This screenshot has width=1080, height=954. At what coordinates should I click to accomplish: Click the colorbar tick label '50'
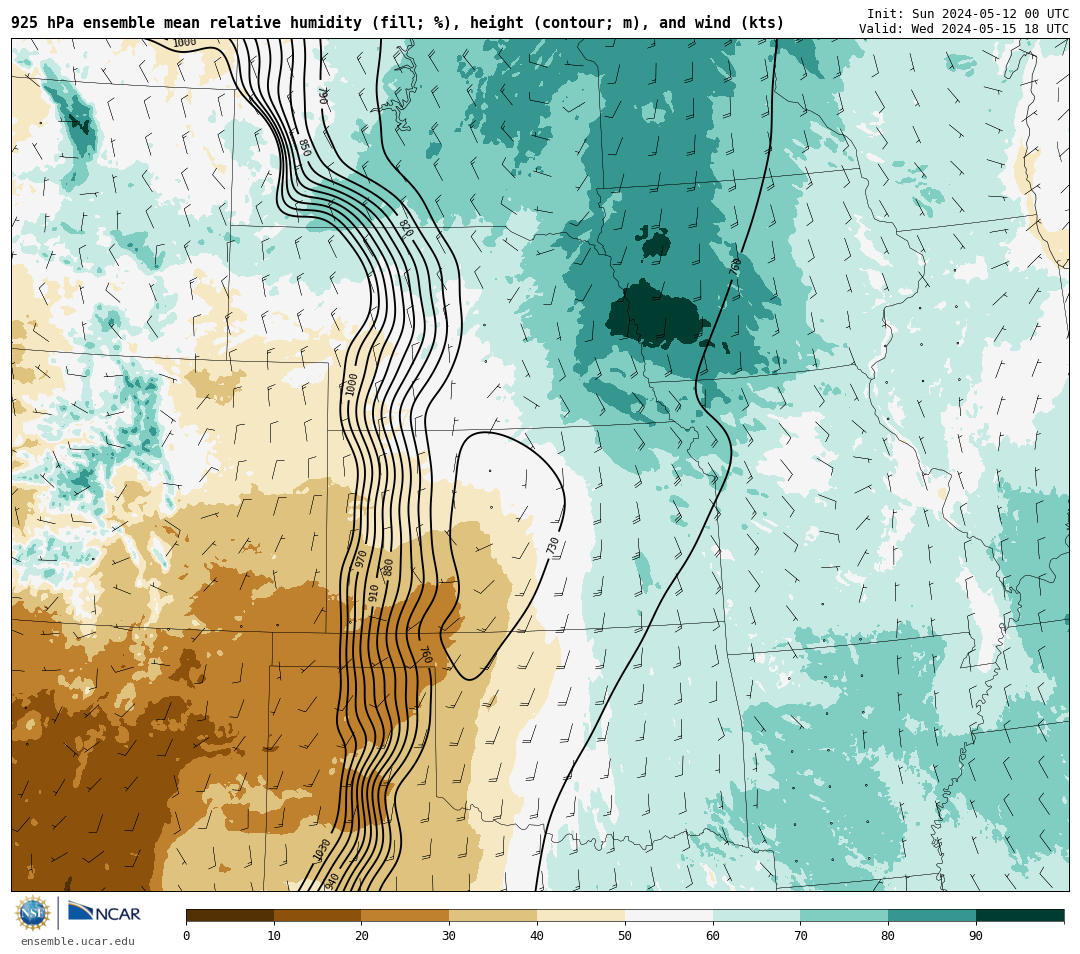(625, 935)
